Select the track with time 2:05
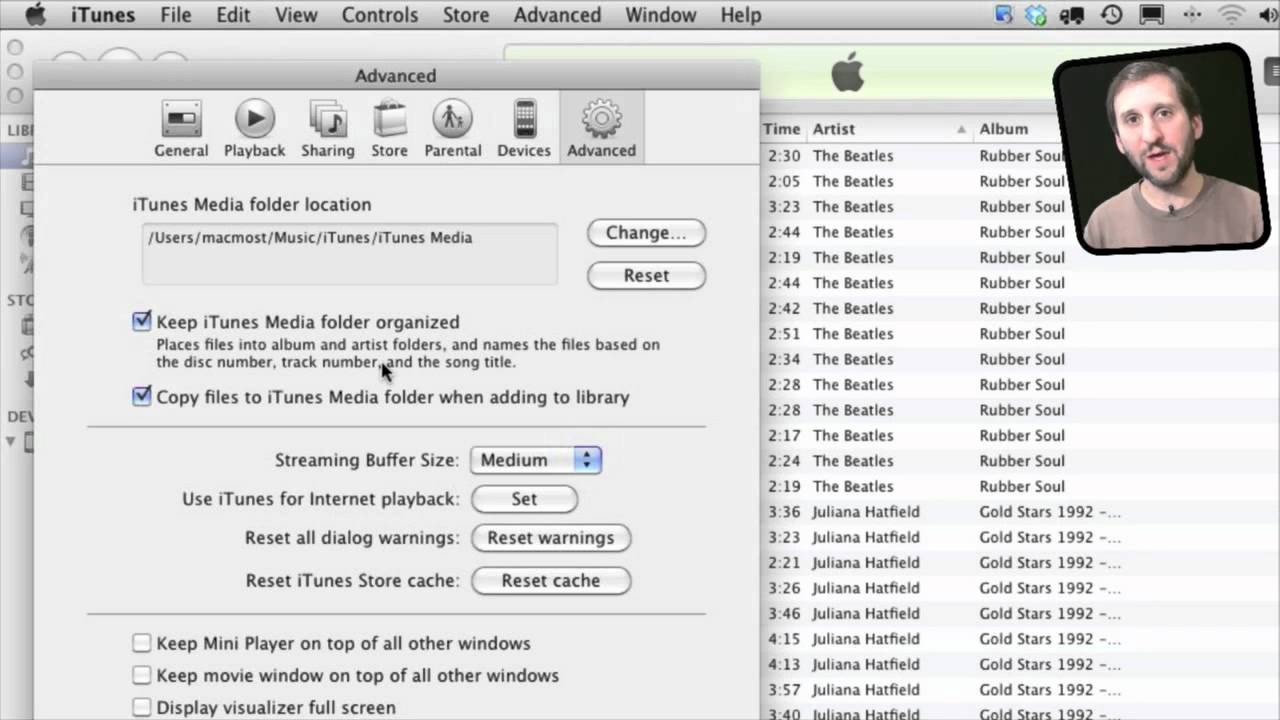Viewport: 1280px width, 720px height. [x=1020, y=181]
